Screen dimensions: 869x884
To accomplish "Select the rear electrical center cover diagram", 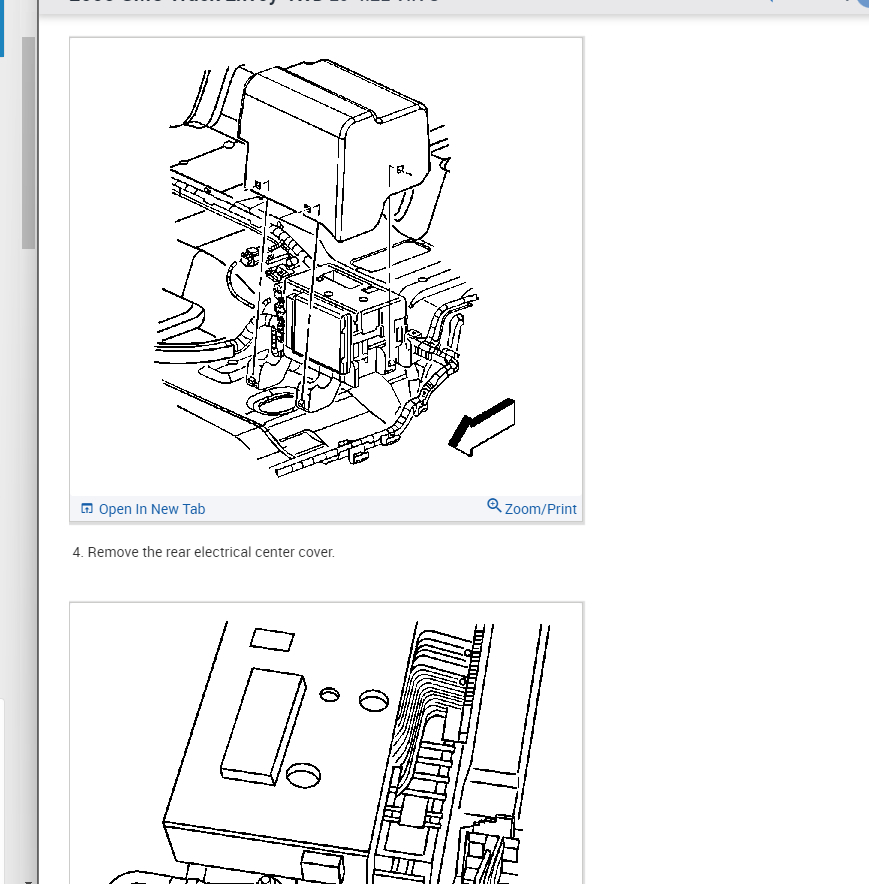I will tap(327, 267).
